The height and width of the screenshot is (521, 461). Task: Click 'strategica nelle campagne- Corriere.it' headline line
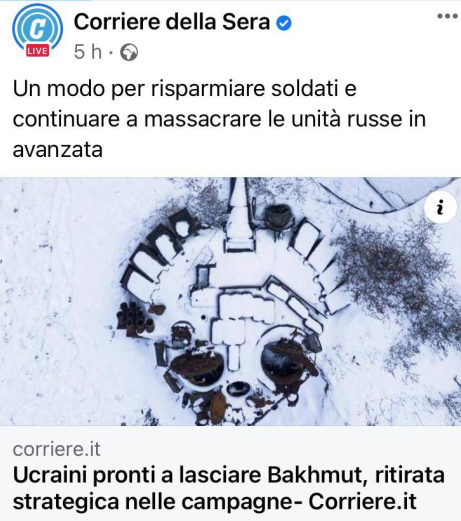[x=215, y=501]
